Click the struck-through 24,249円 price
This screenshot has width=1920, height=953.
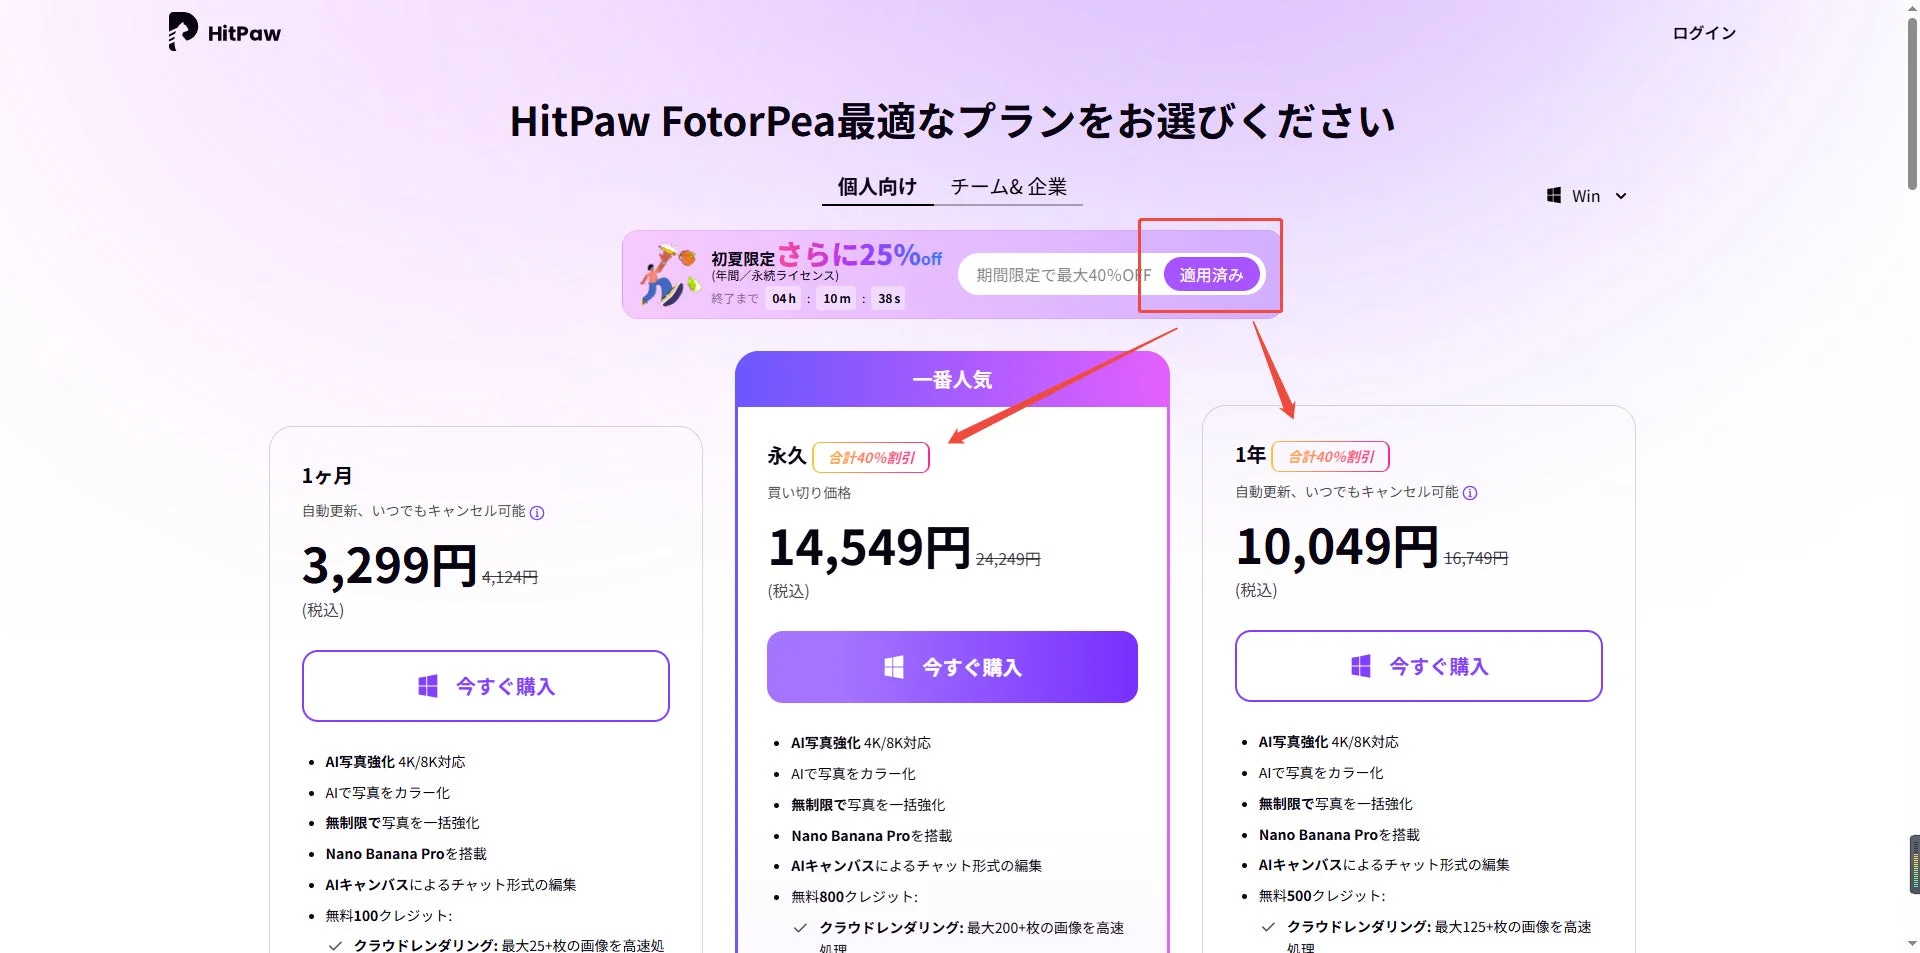1008,559
